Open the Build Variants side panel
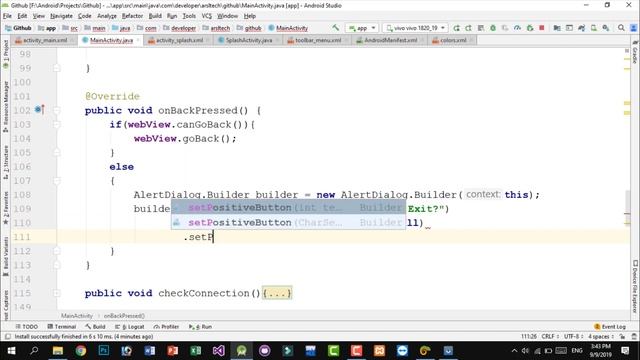640x360 pixels. coord(6,256)
